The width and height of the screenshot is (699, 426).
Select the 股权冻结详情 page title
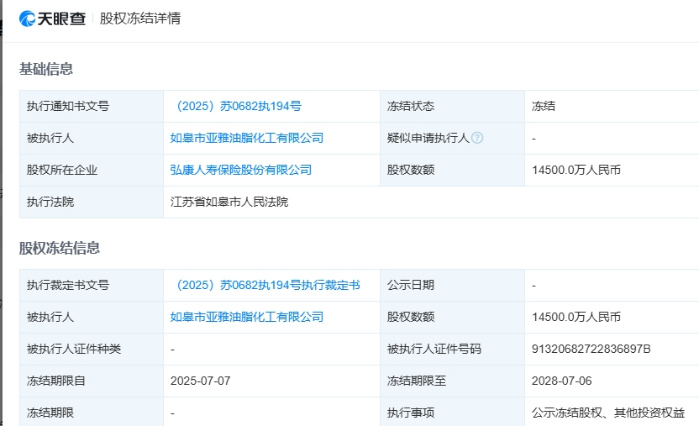pyautogui.click(x=140, y=19)
